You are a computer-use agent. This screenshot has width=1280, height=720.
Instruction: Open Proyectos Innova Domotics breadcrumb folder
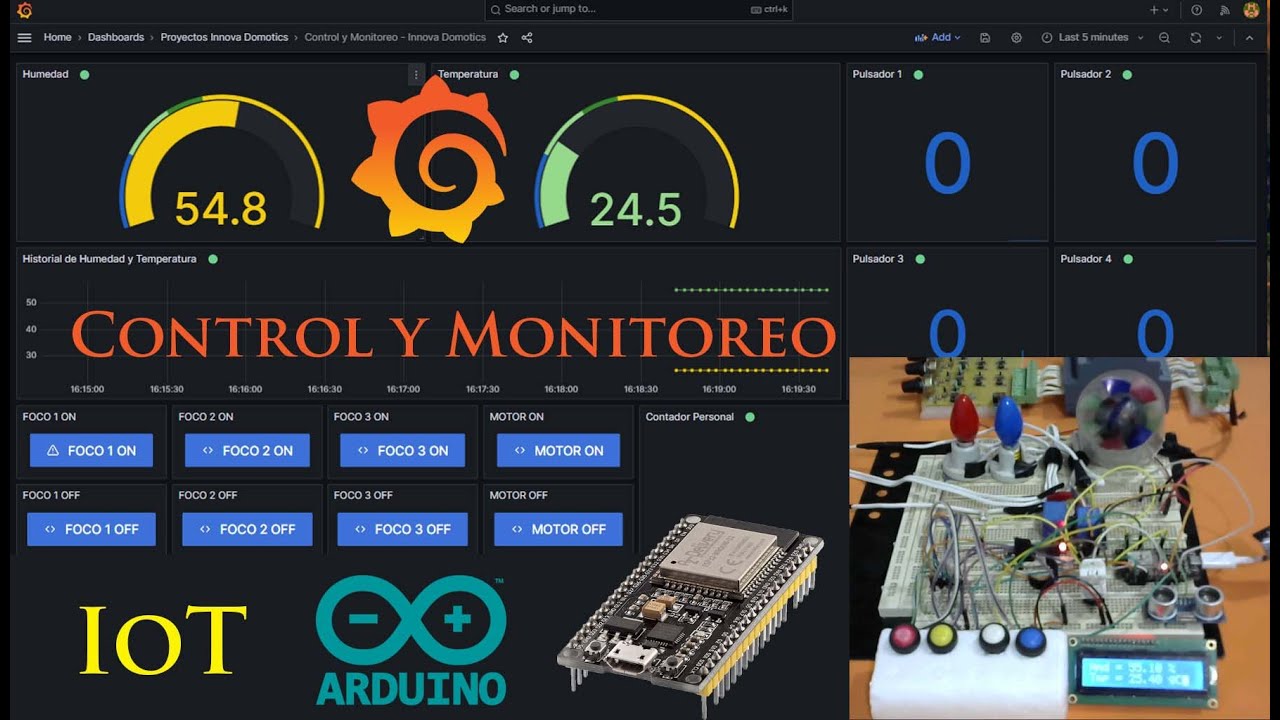224,37
